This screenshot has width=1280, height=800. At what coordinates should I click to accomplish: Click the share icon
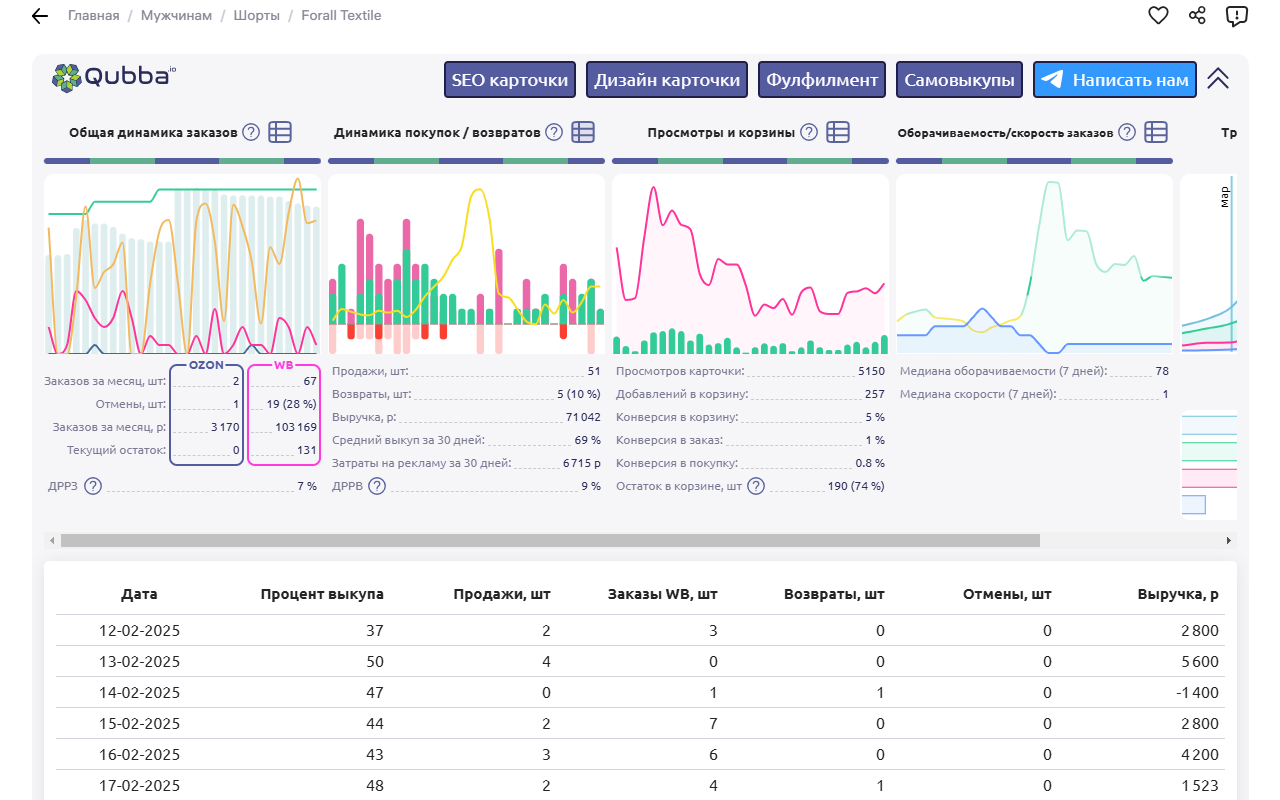coord(1197,16)
